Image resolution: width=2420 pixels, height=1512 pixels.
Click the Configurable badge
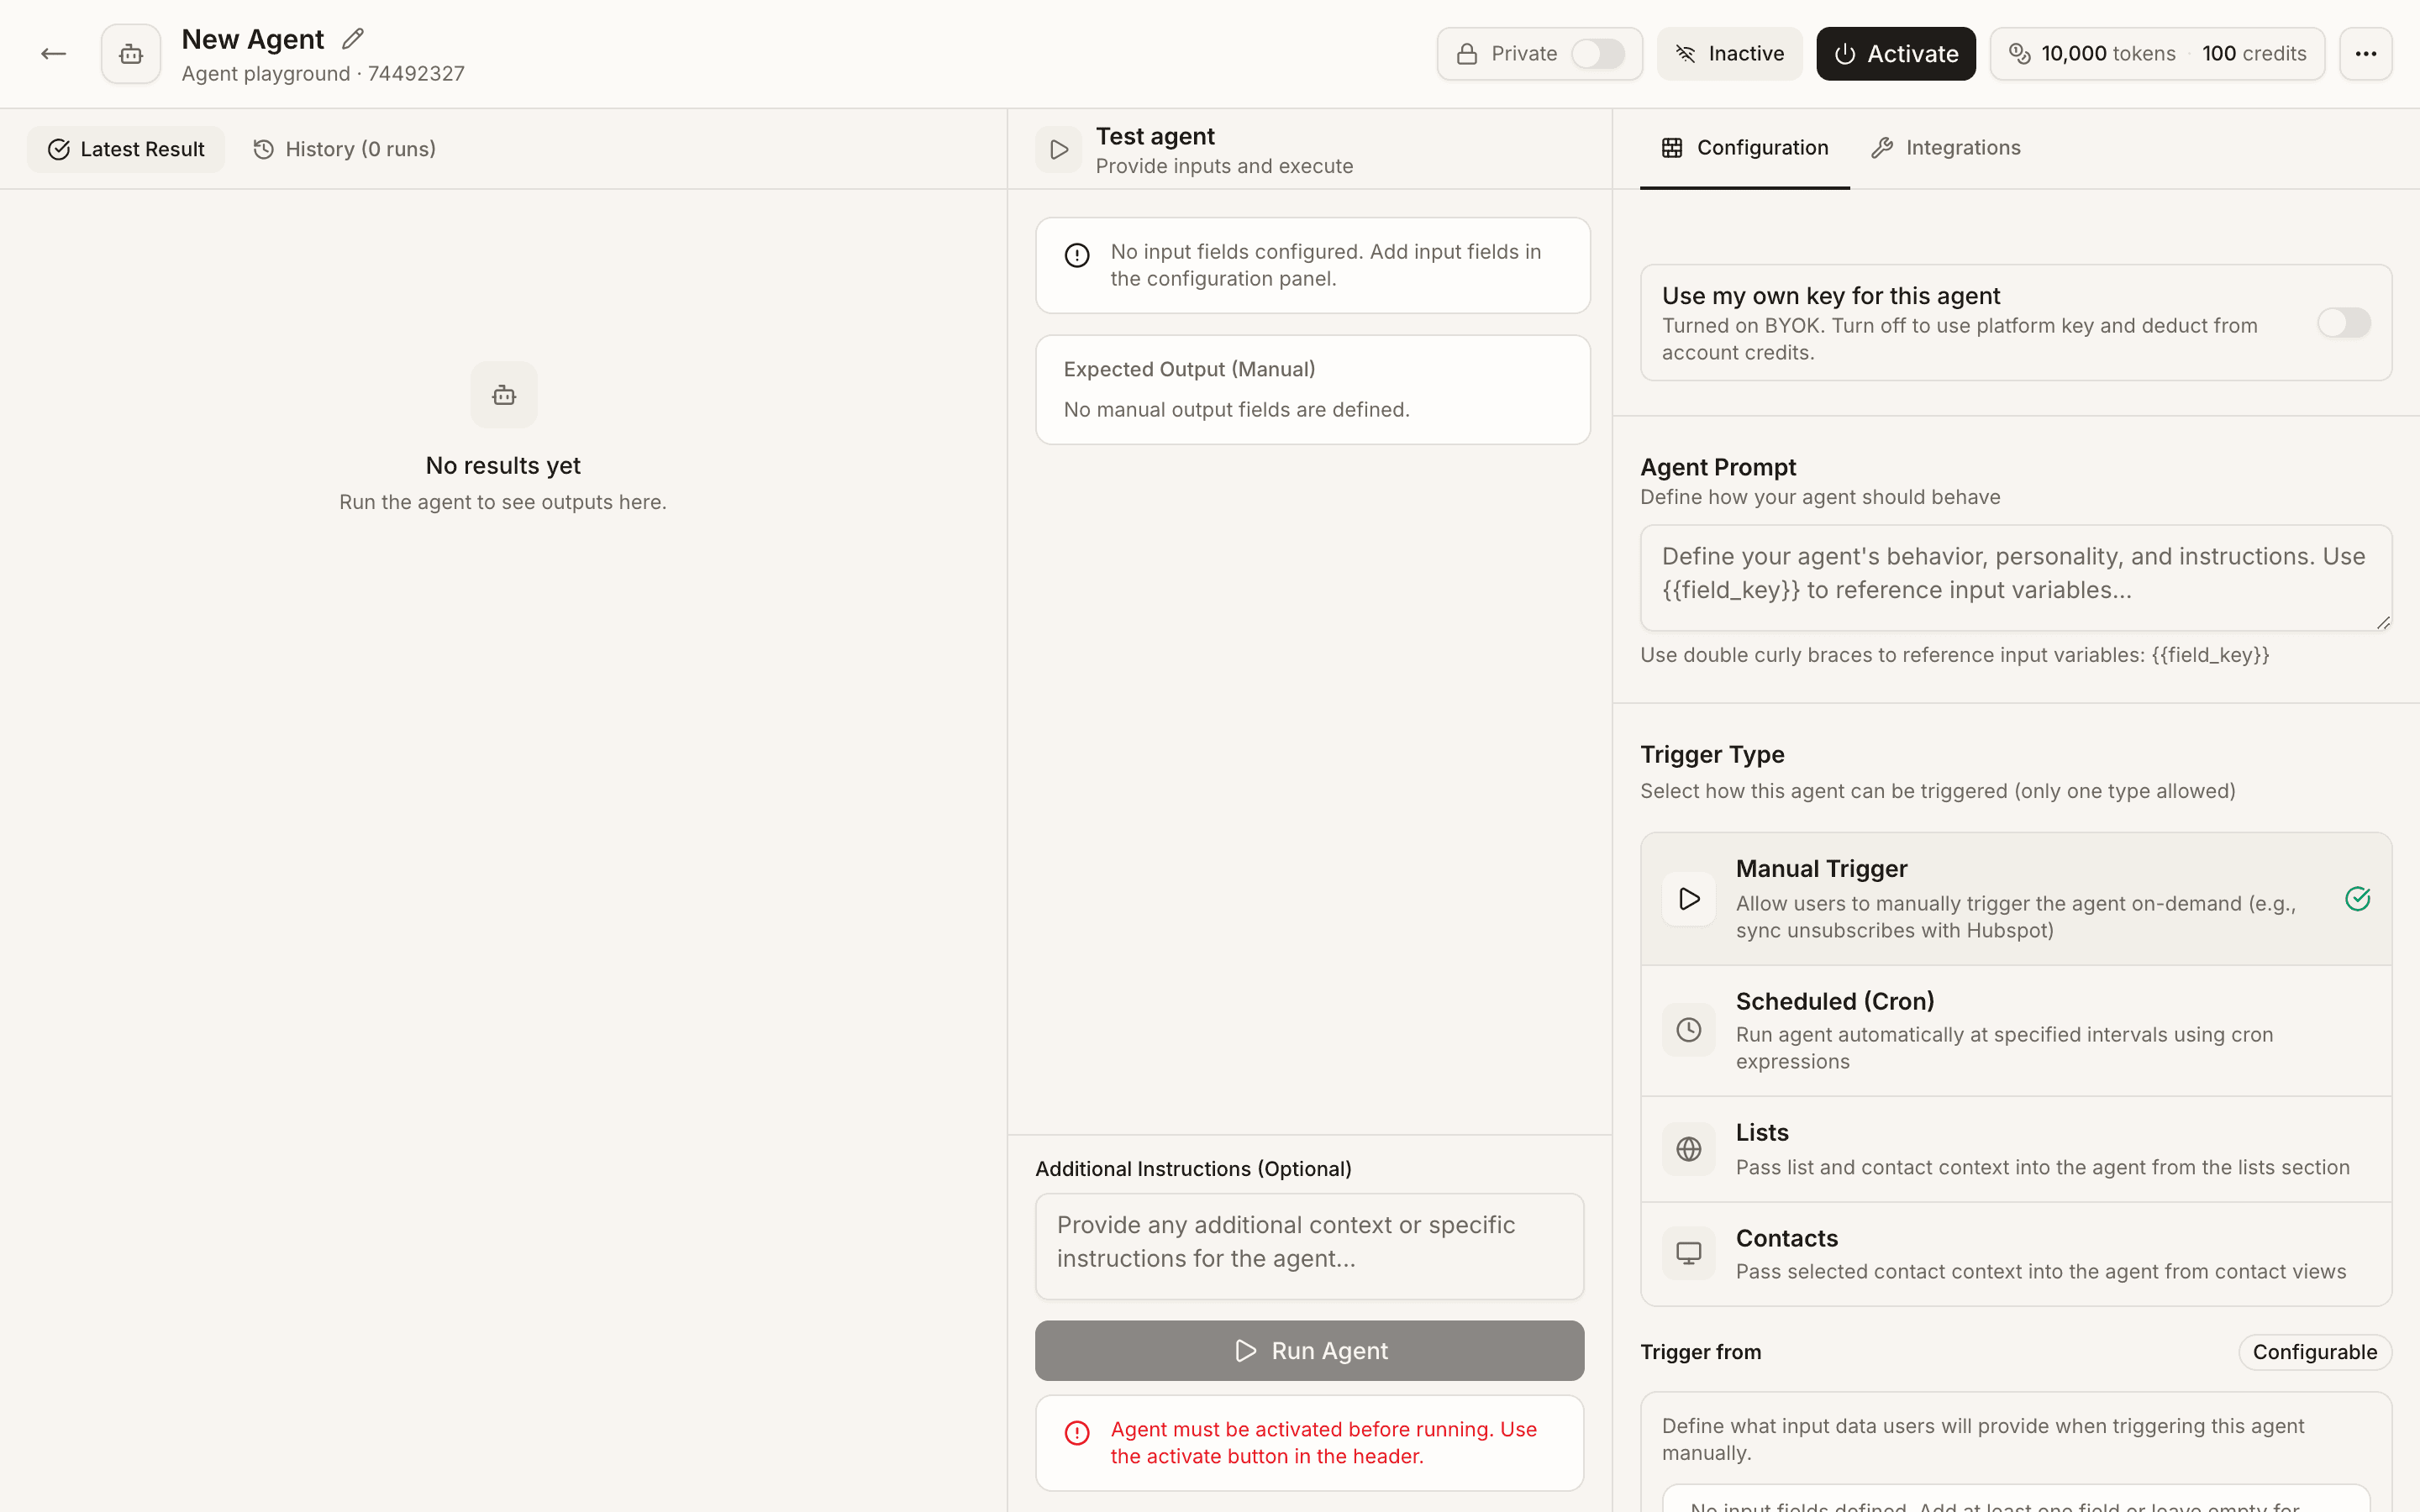(2315, 1352)
